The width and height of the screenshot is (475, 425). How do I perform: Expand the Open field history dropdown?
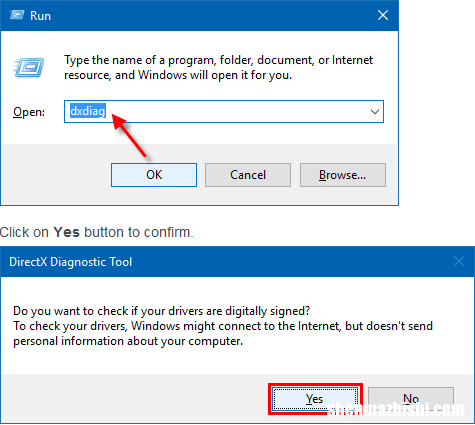point(375,112)
